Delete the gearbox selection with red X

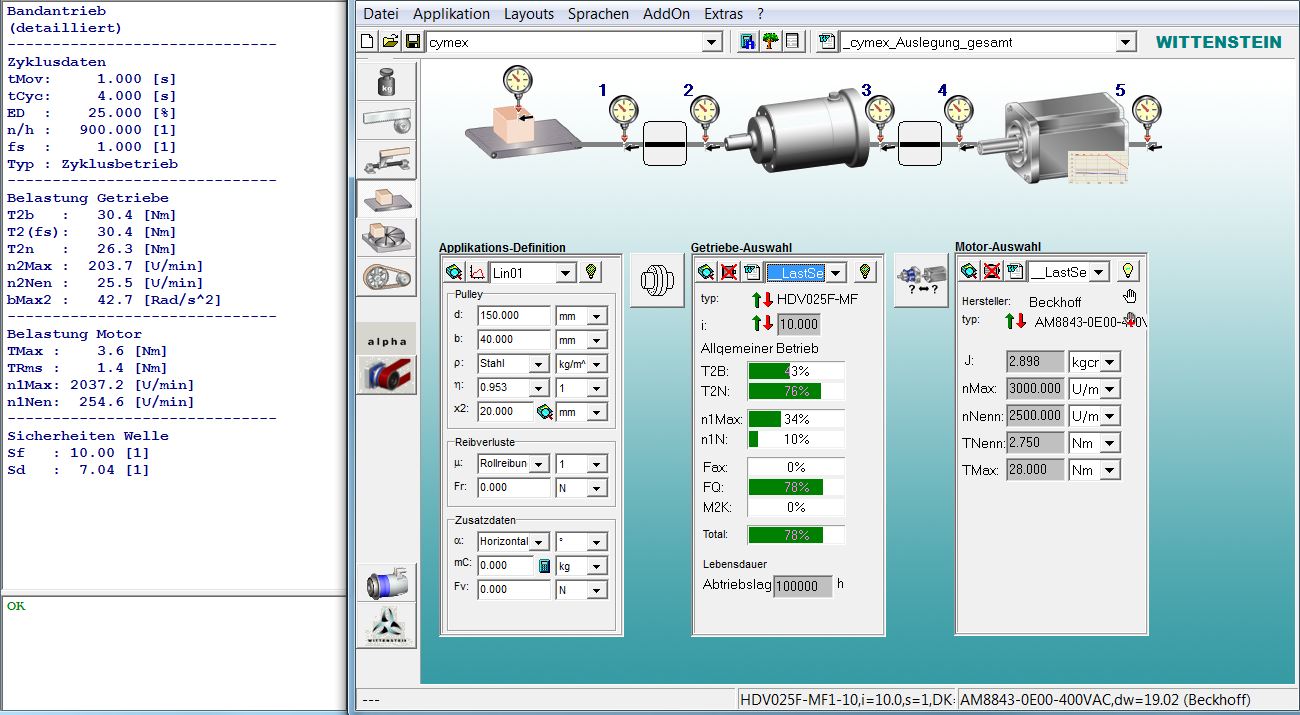[729, 272]
